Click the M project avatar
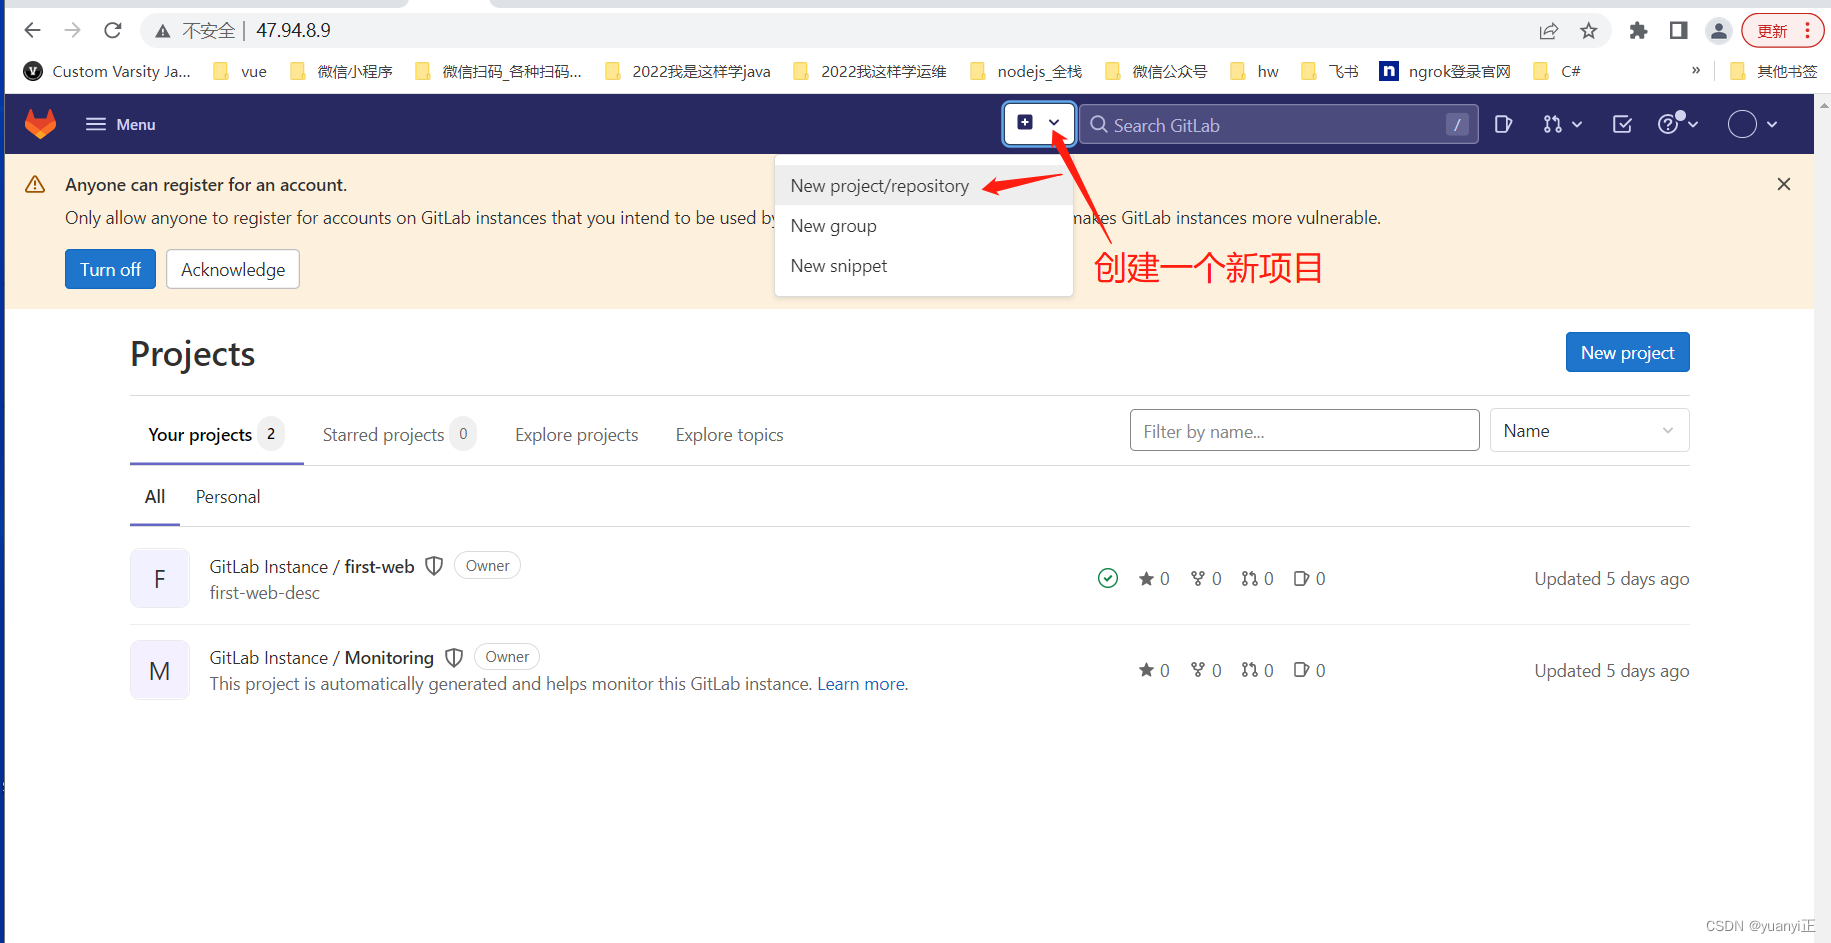The image size is (1831, 943). click(x=160, y=670)
